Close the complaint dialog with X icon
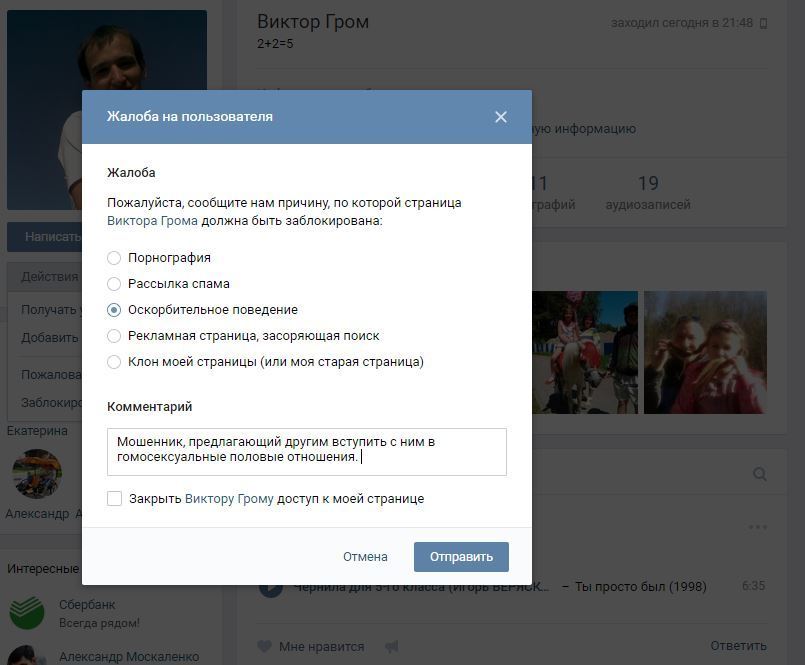This screenshot has height=665, width=805. (501, 117)
